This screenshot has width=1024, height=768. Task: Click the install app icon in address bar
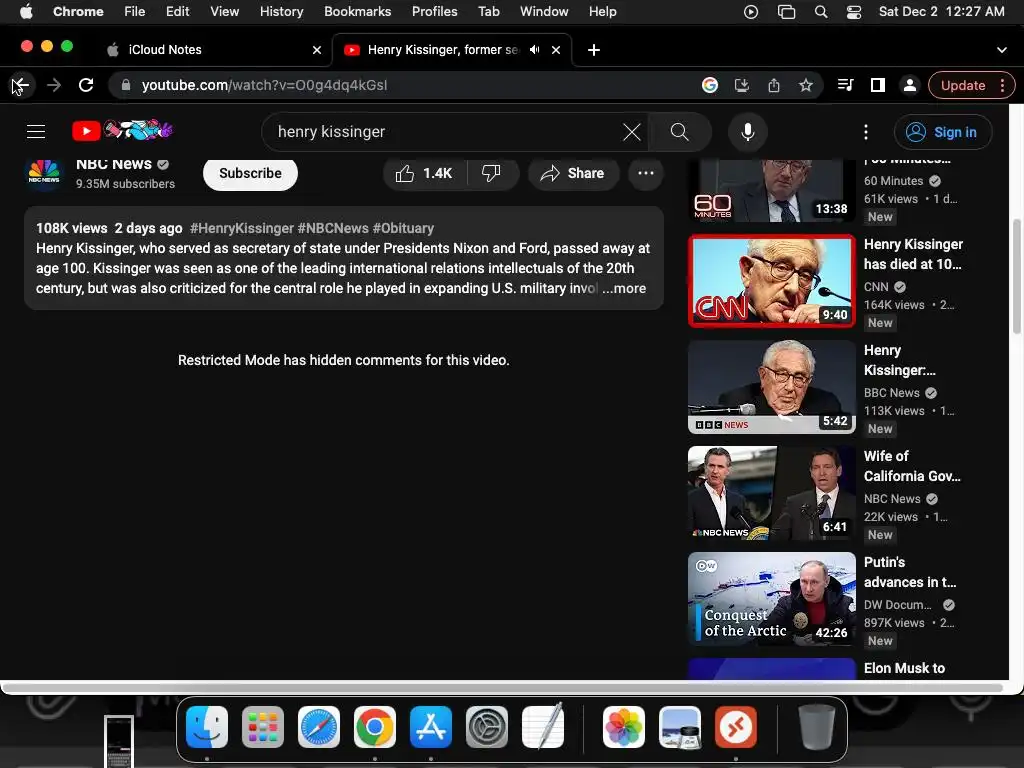point(742,85)
